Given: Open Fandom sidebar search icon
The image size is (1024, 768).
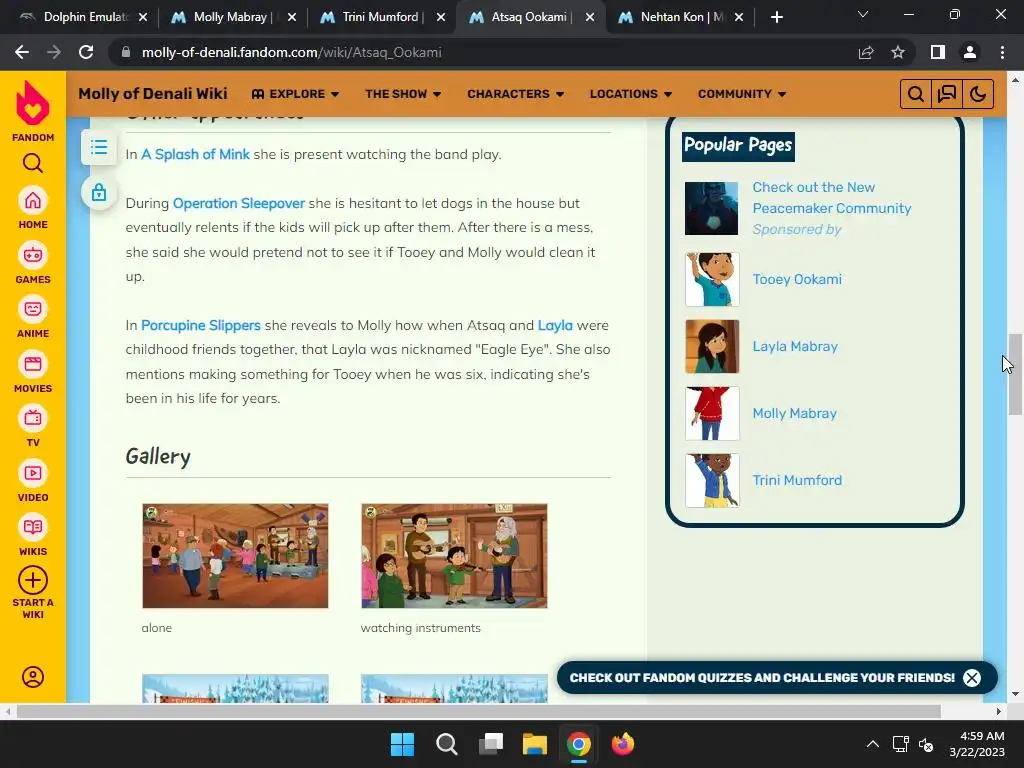Looking at the screenshot, I should coord(33,163).
